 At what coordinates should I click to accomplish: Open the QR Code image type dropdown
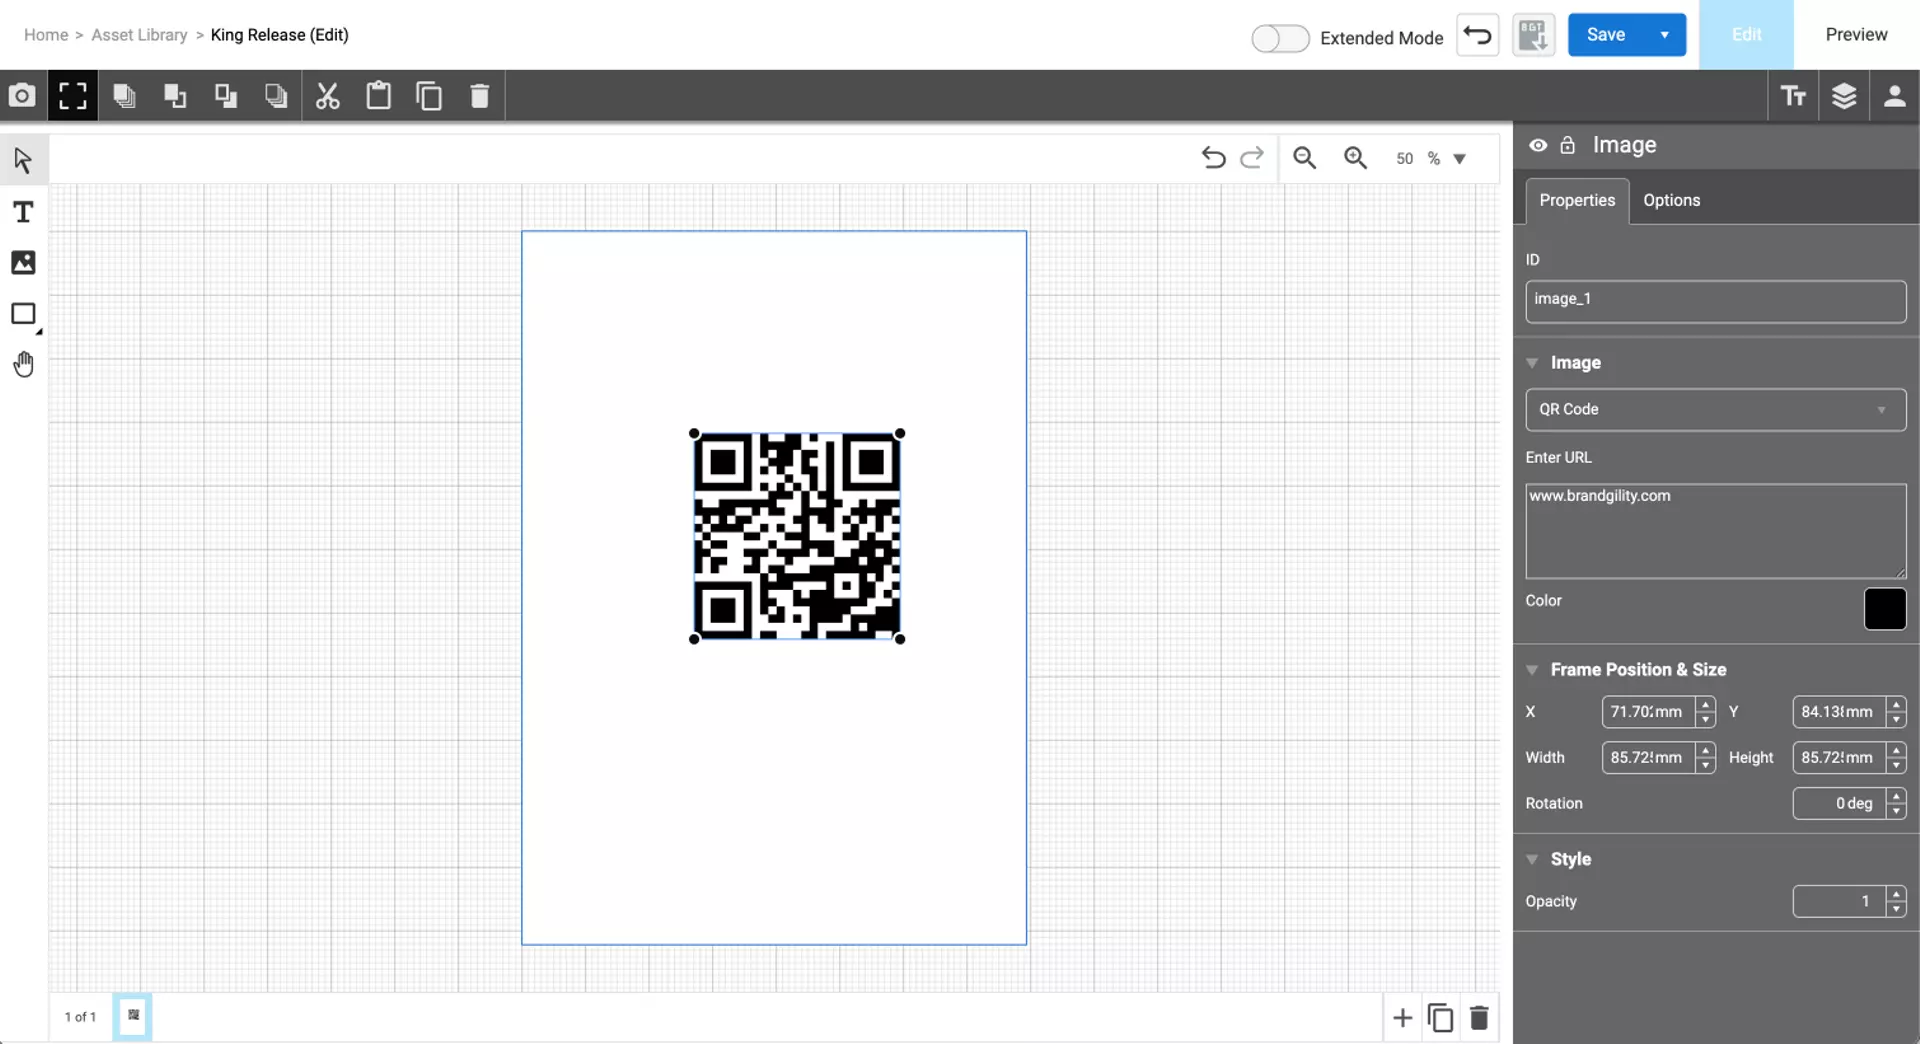(1716, 410)
